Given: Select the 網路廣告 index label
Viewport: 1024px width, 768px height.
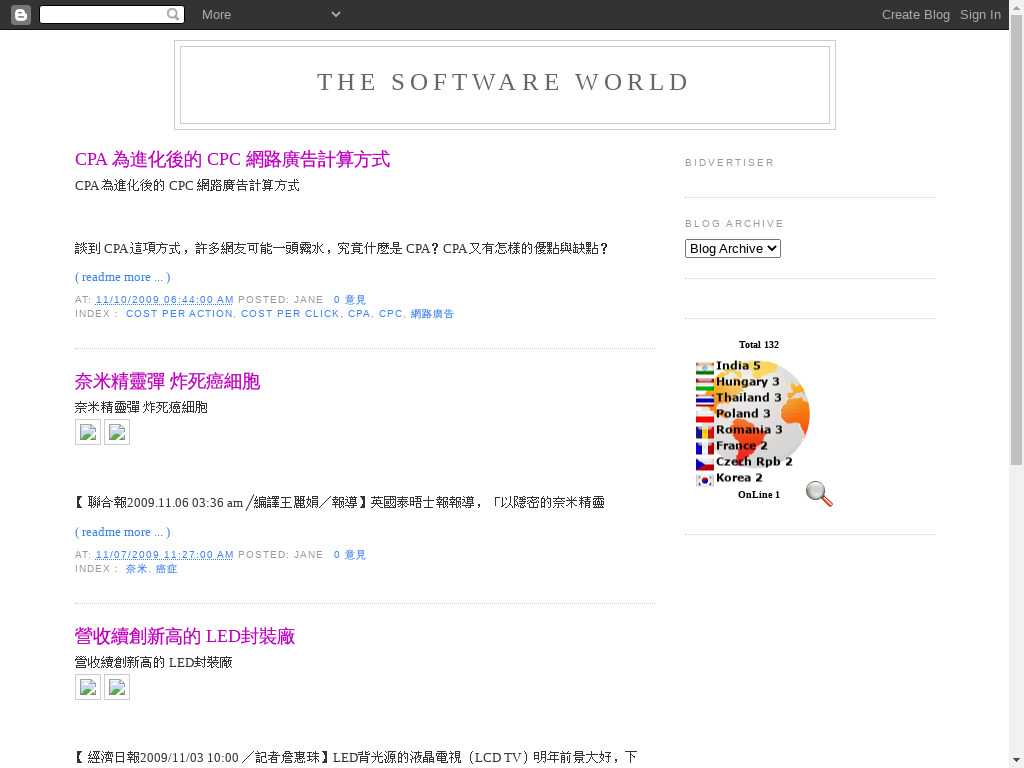Looking at the screenshot, I should pyautogui.click(x=432, y=314).
